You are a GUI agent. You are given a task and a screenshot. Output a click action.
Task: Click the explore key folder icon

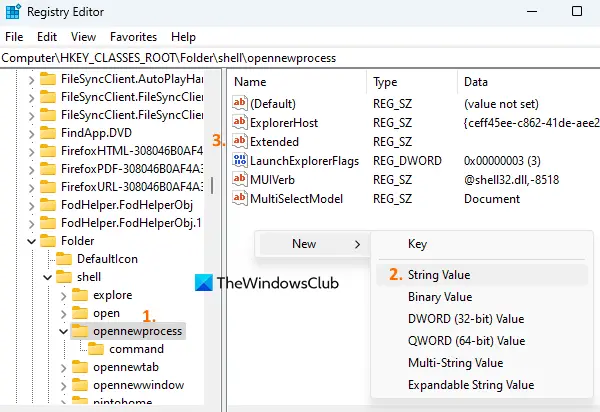[x=80, y=295]
